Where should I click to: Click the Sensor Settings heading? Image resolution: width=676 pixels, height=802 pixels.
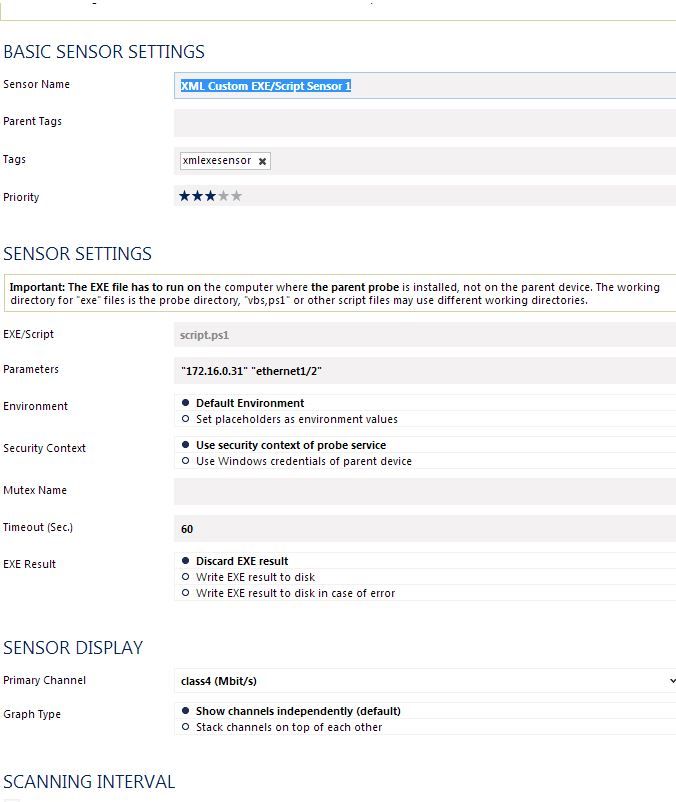(x=77, y=254)
